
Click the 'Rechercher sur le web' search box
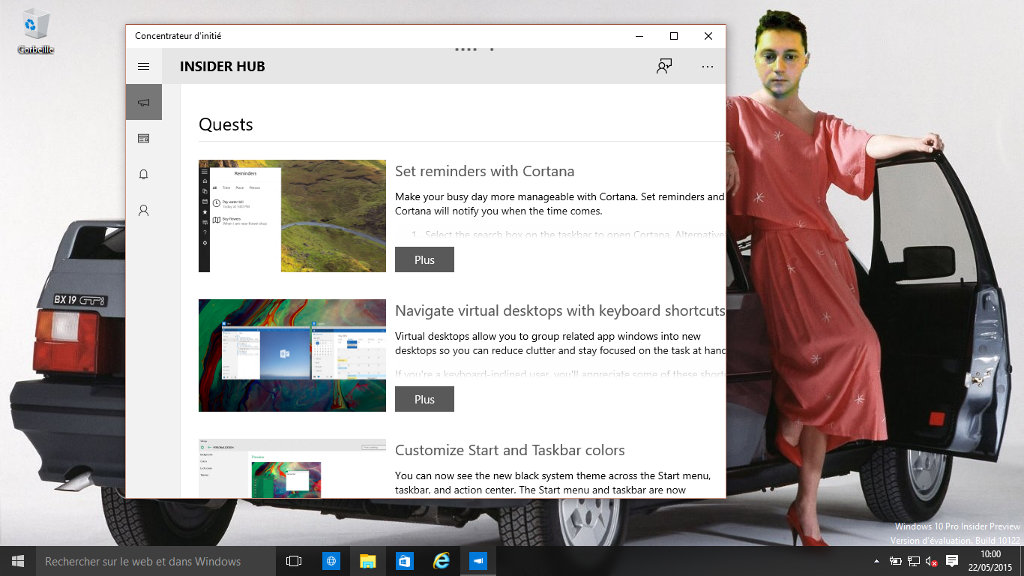(155, 561)
